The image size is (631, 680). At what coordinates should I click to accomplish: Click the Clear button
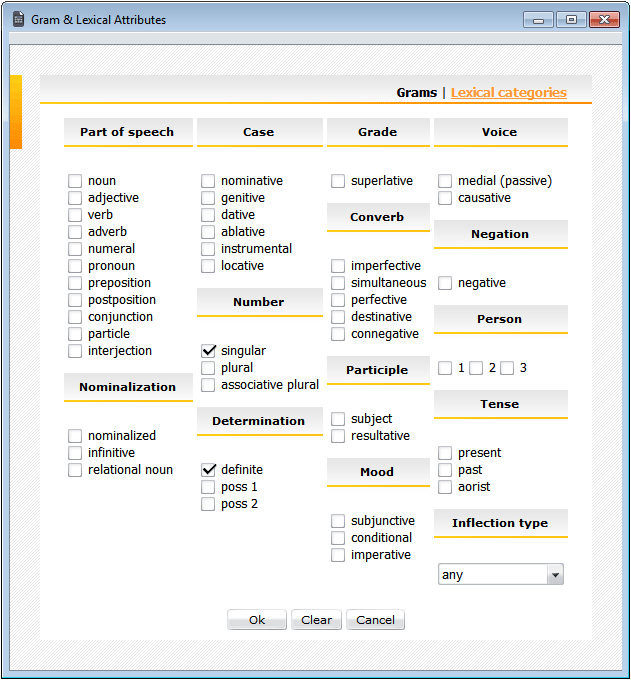(x=317, y=620)
